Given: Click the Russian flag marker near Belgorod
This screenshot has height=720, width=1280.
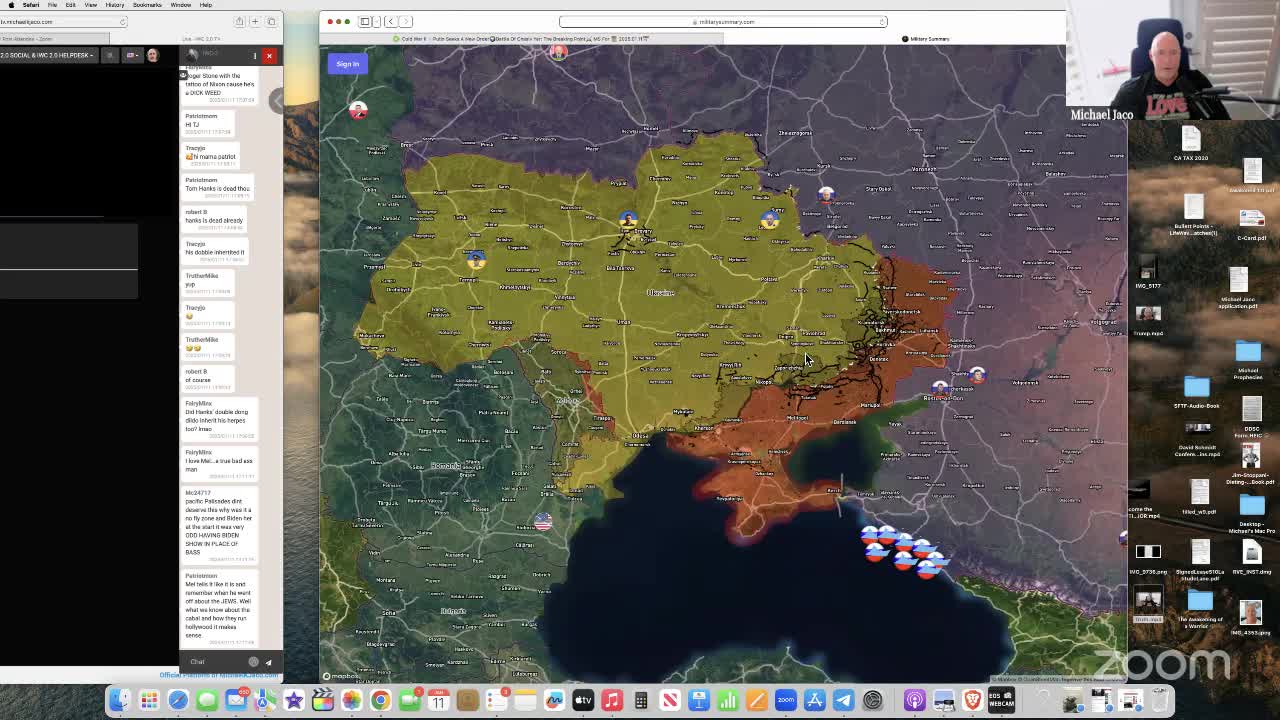Looking at the screenshot, I should 826,194.
